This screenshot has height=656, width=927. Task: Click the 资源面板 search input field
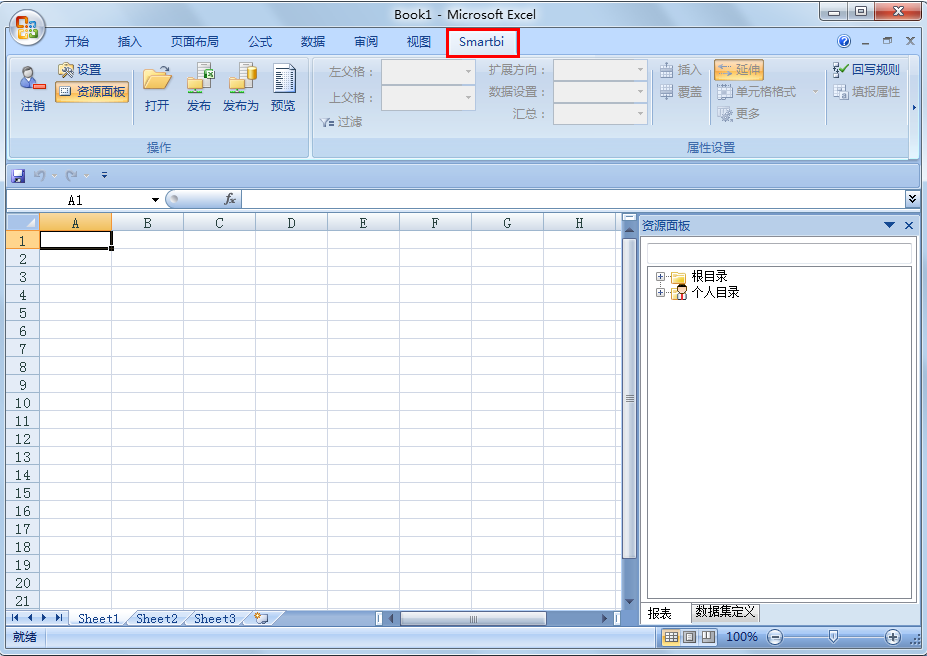779,254
